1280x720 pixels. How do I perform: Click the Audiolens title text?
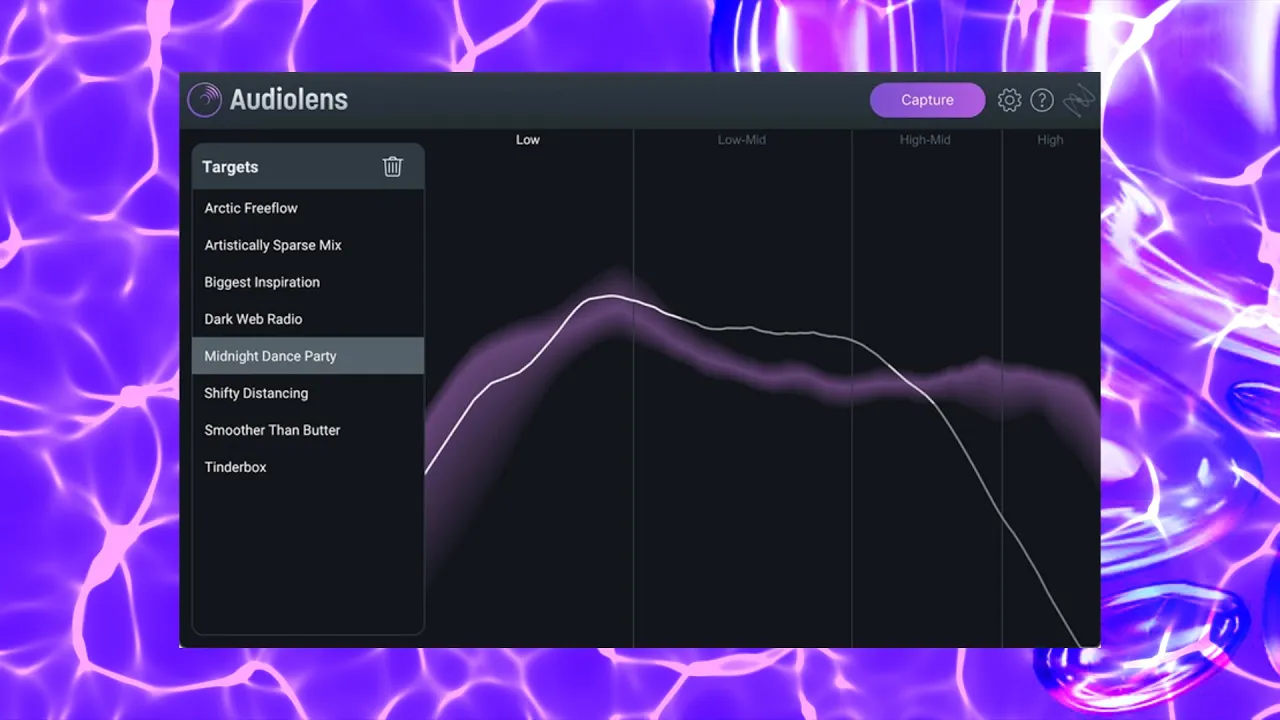pos(289,100)
